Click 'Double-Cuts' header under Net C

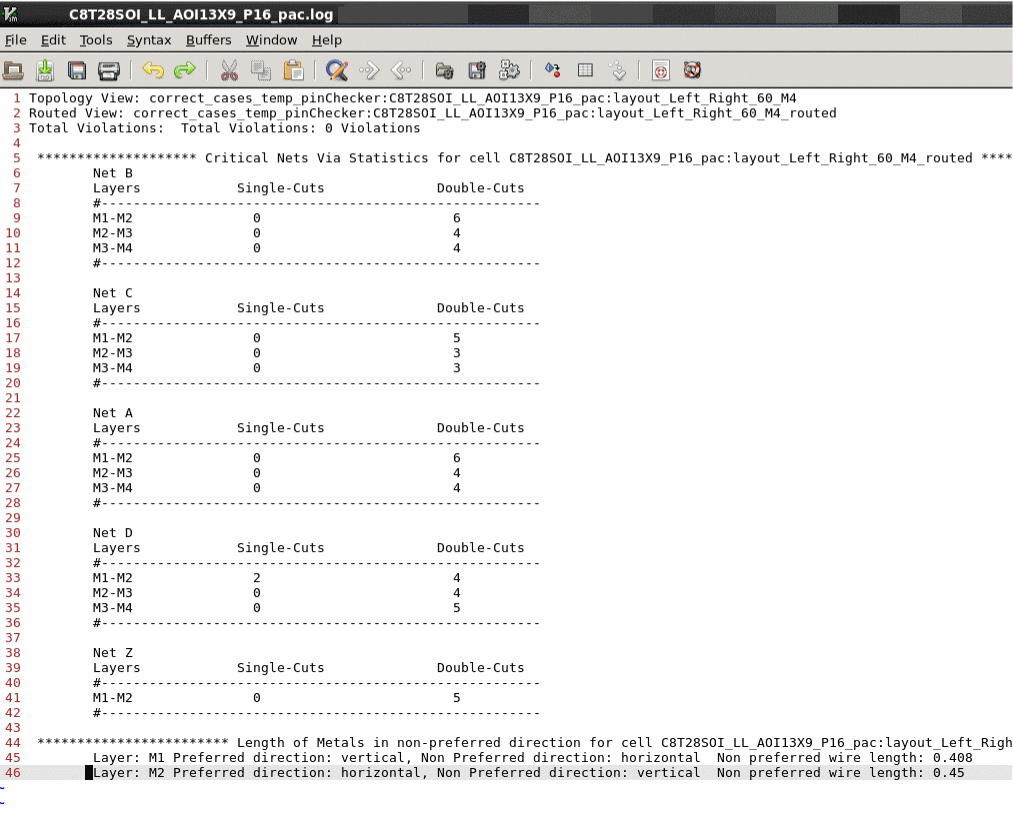(x=480, y=308)
